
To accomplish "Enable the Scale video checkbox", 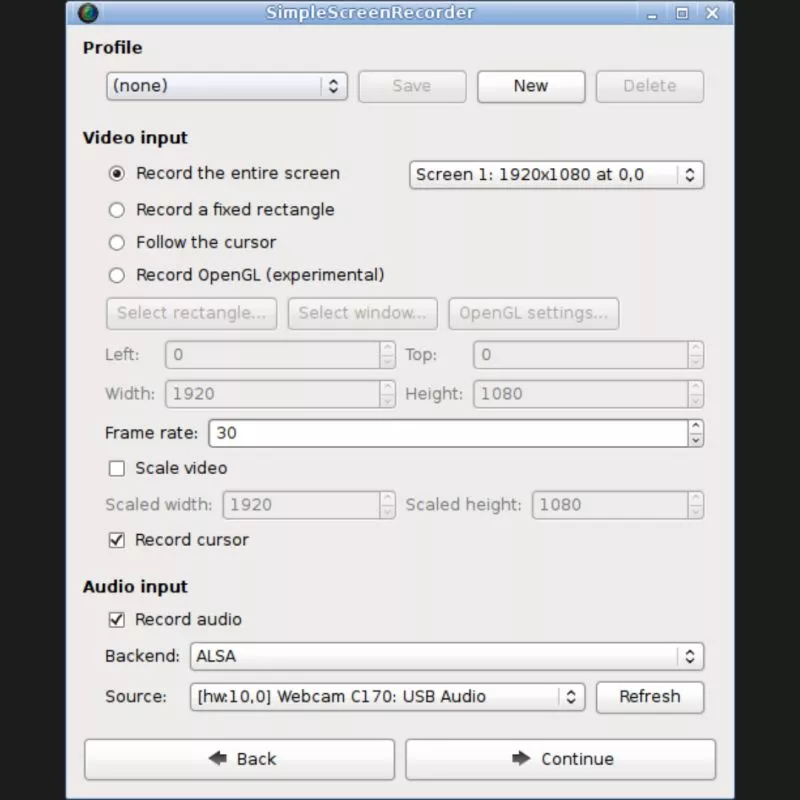I will pos(117,468).
